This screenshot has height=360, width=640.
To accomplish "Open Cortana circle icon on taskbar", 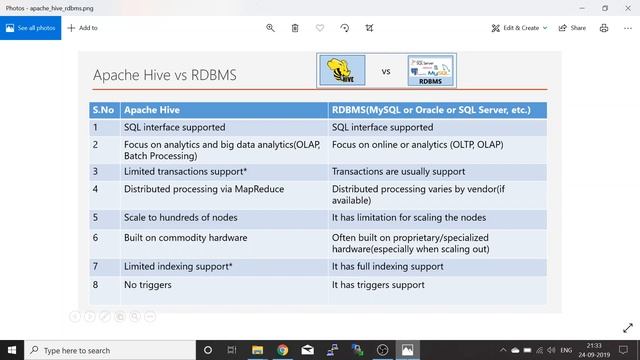I will (208, 350).
